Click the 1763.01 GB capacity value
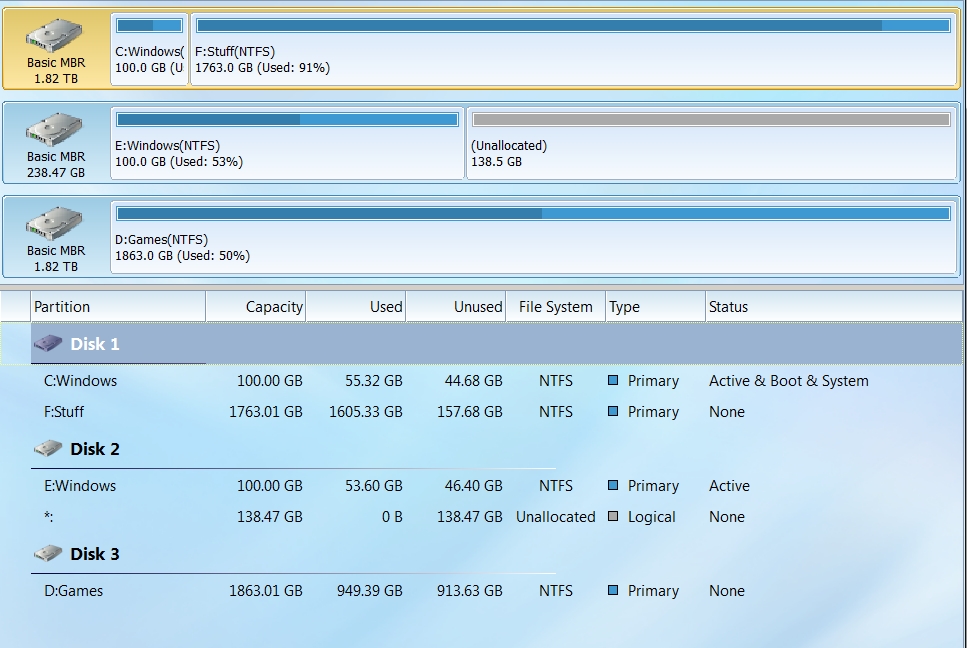Viewport: 967px width, 648px height. [266, 412]
